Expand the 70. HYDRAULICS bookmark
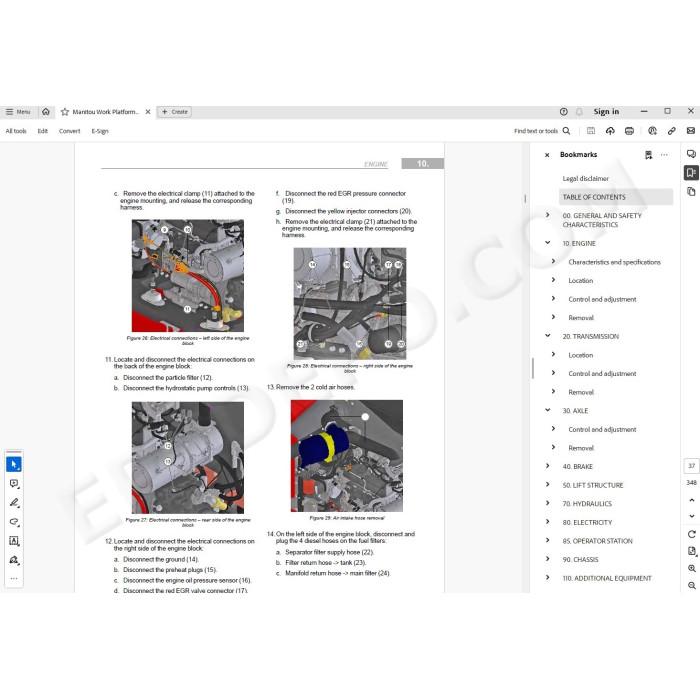This screenshot has width=700, height=700. pos(547,503)
